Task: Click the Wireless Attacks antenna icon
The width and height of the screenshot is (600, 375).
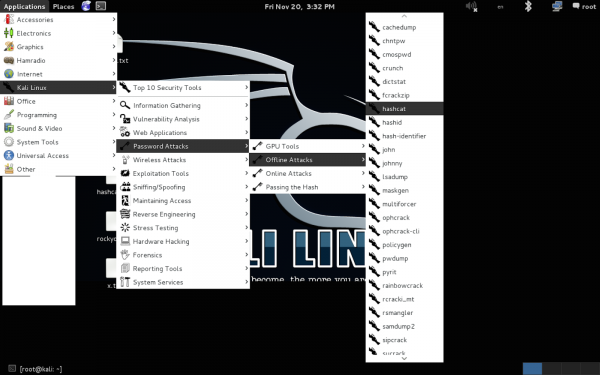Action: point(125,160)
